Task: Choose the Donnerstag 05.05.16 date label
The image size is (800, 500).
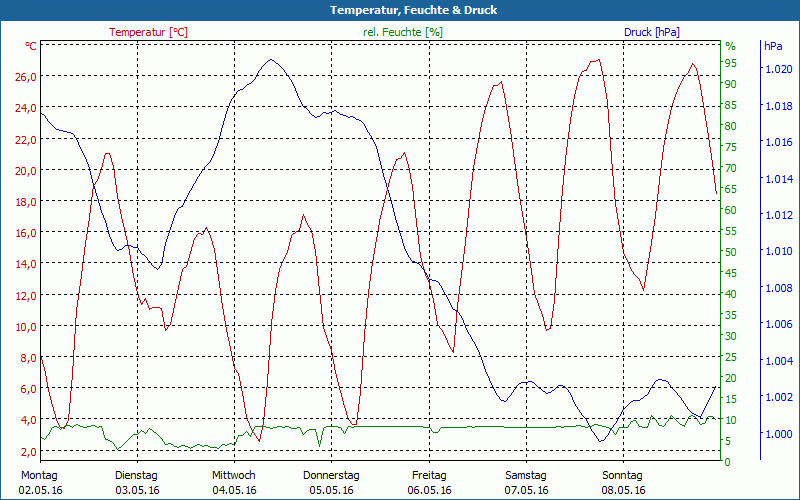Action: (331, 483)
